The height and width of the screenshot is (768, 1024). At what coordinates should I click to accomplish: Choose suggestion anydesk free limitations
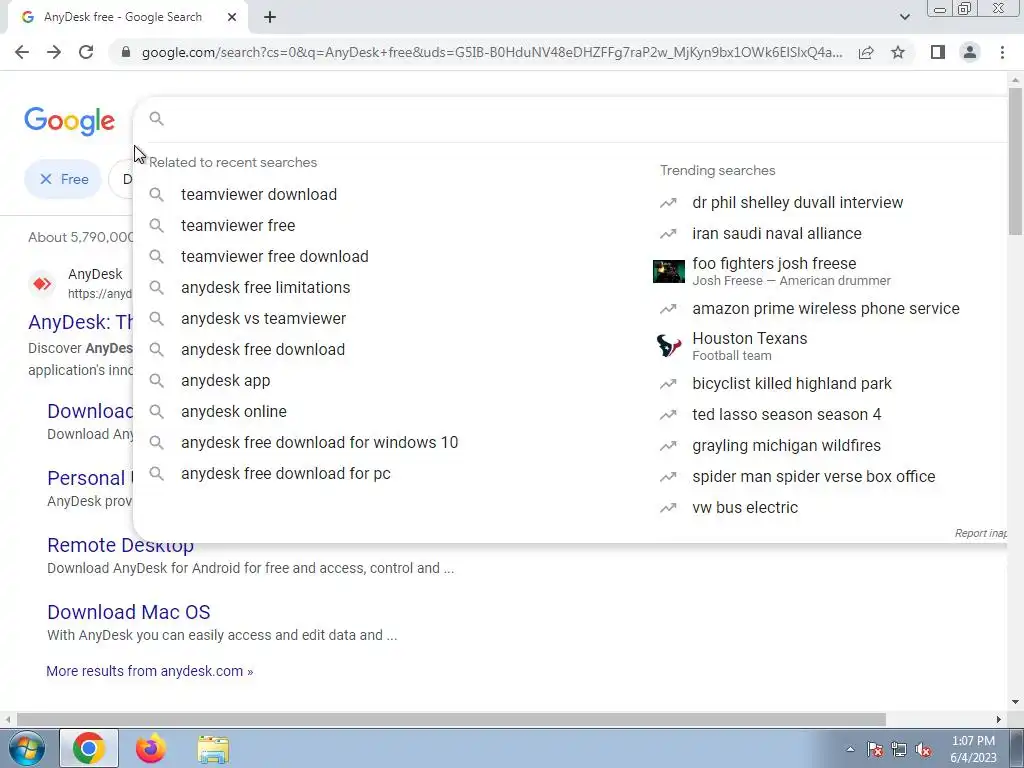[x=265, y=287]
